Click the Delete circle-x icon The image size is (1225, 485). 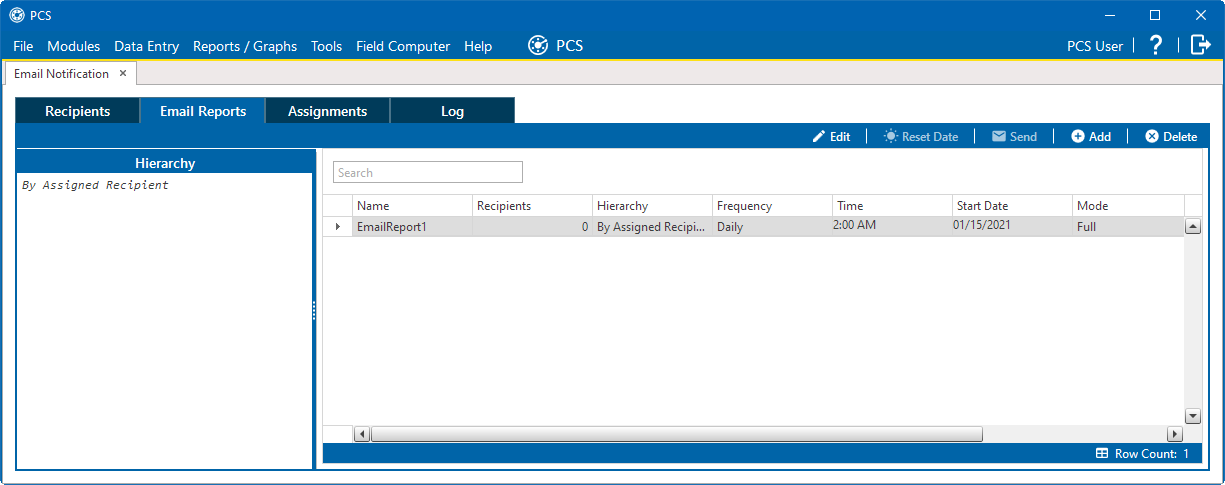tap(1152, 137)
